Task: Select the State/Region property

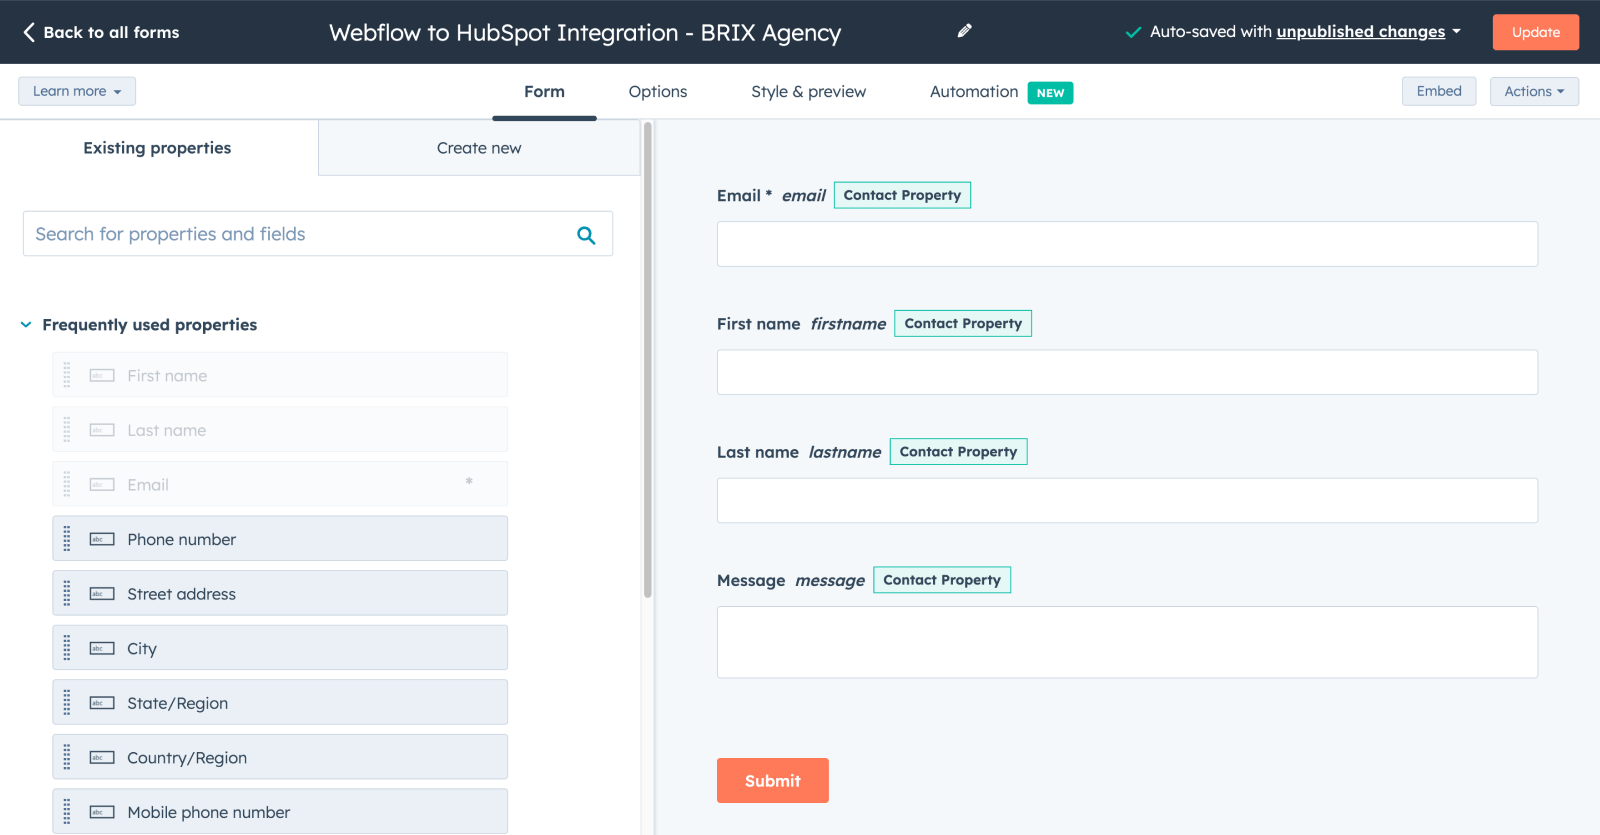Action: click(x=280, y=703)
